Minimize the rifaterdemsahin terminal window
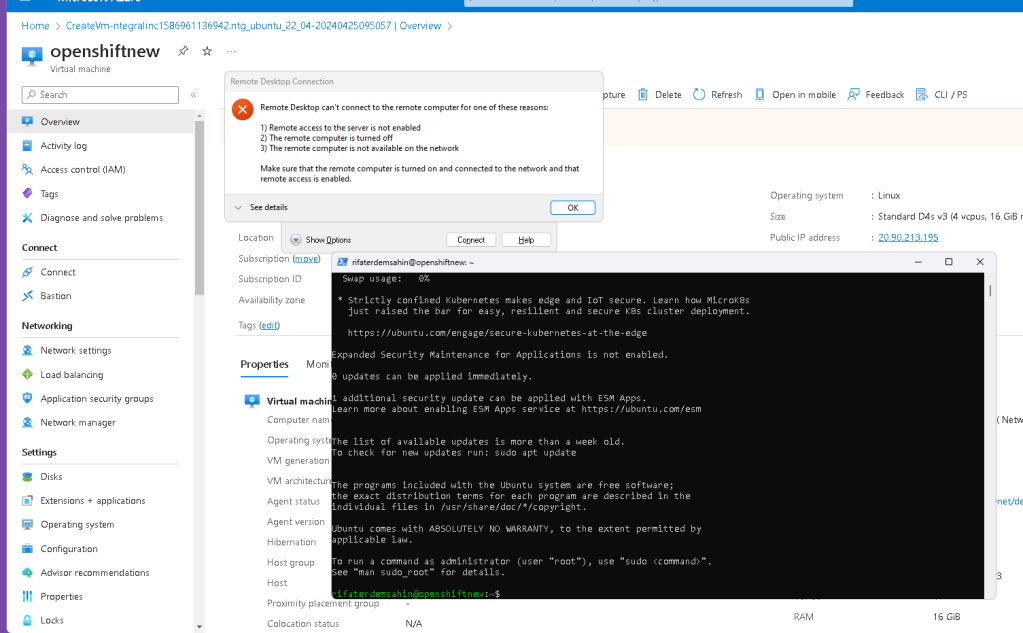The image size is (1023, 633). tap(918, 262)
